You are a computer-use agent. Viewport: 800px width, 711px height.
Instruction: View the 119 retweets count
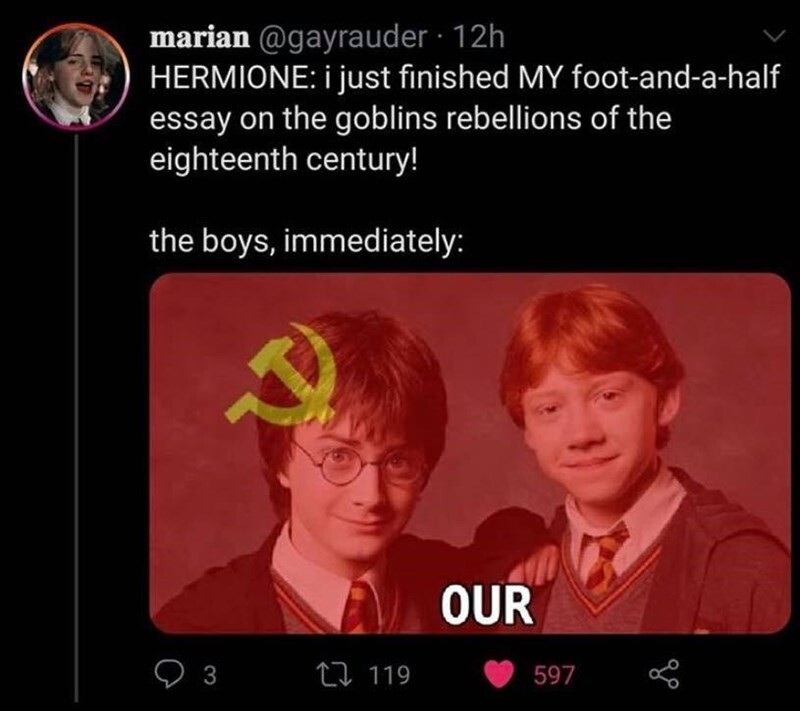[389, 675]
